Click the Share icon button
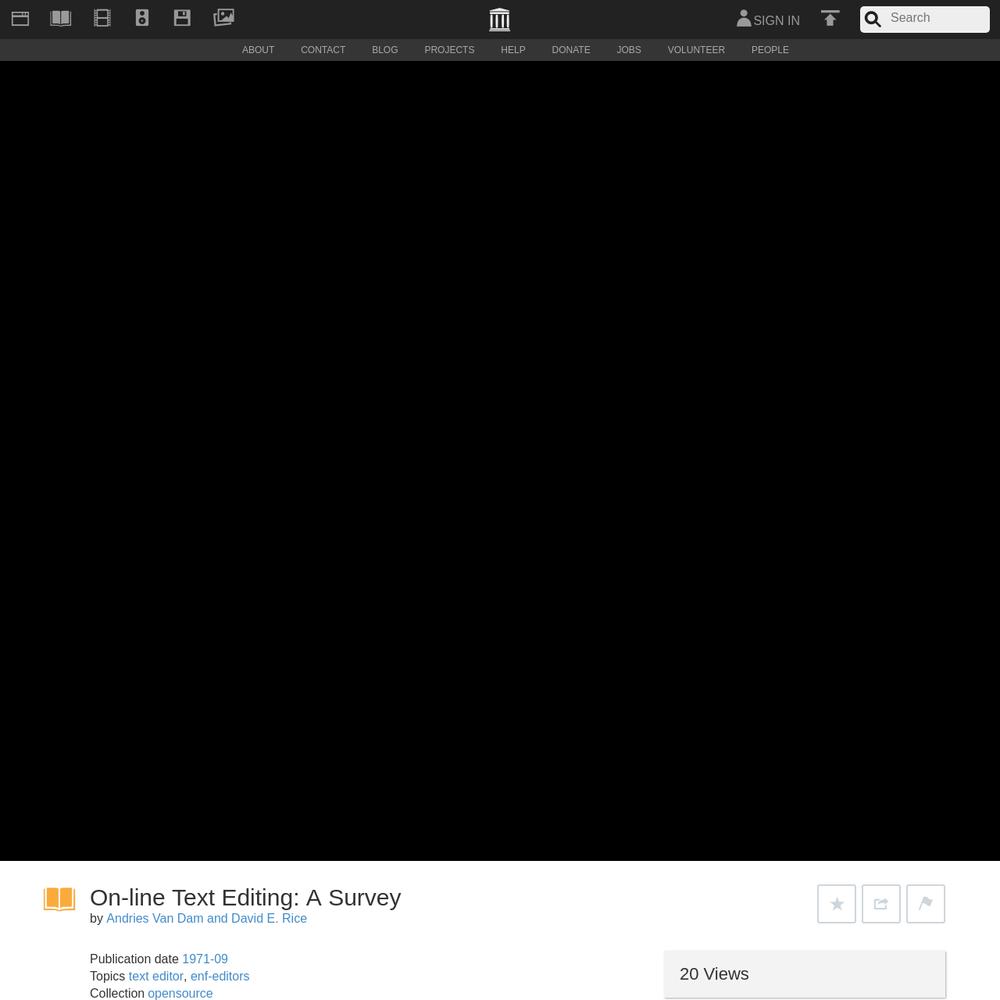 pos(881,904)
